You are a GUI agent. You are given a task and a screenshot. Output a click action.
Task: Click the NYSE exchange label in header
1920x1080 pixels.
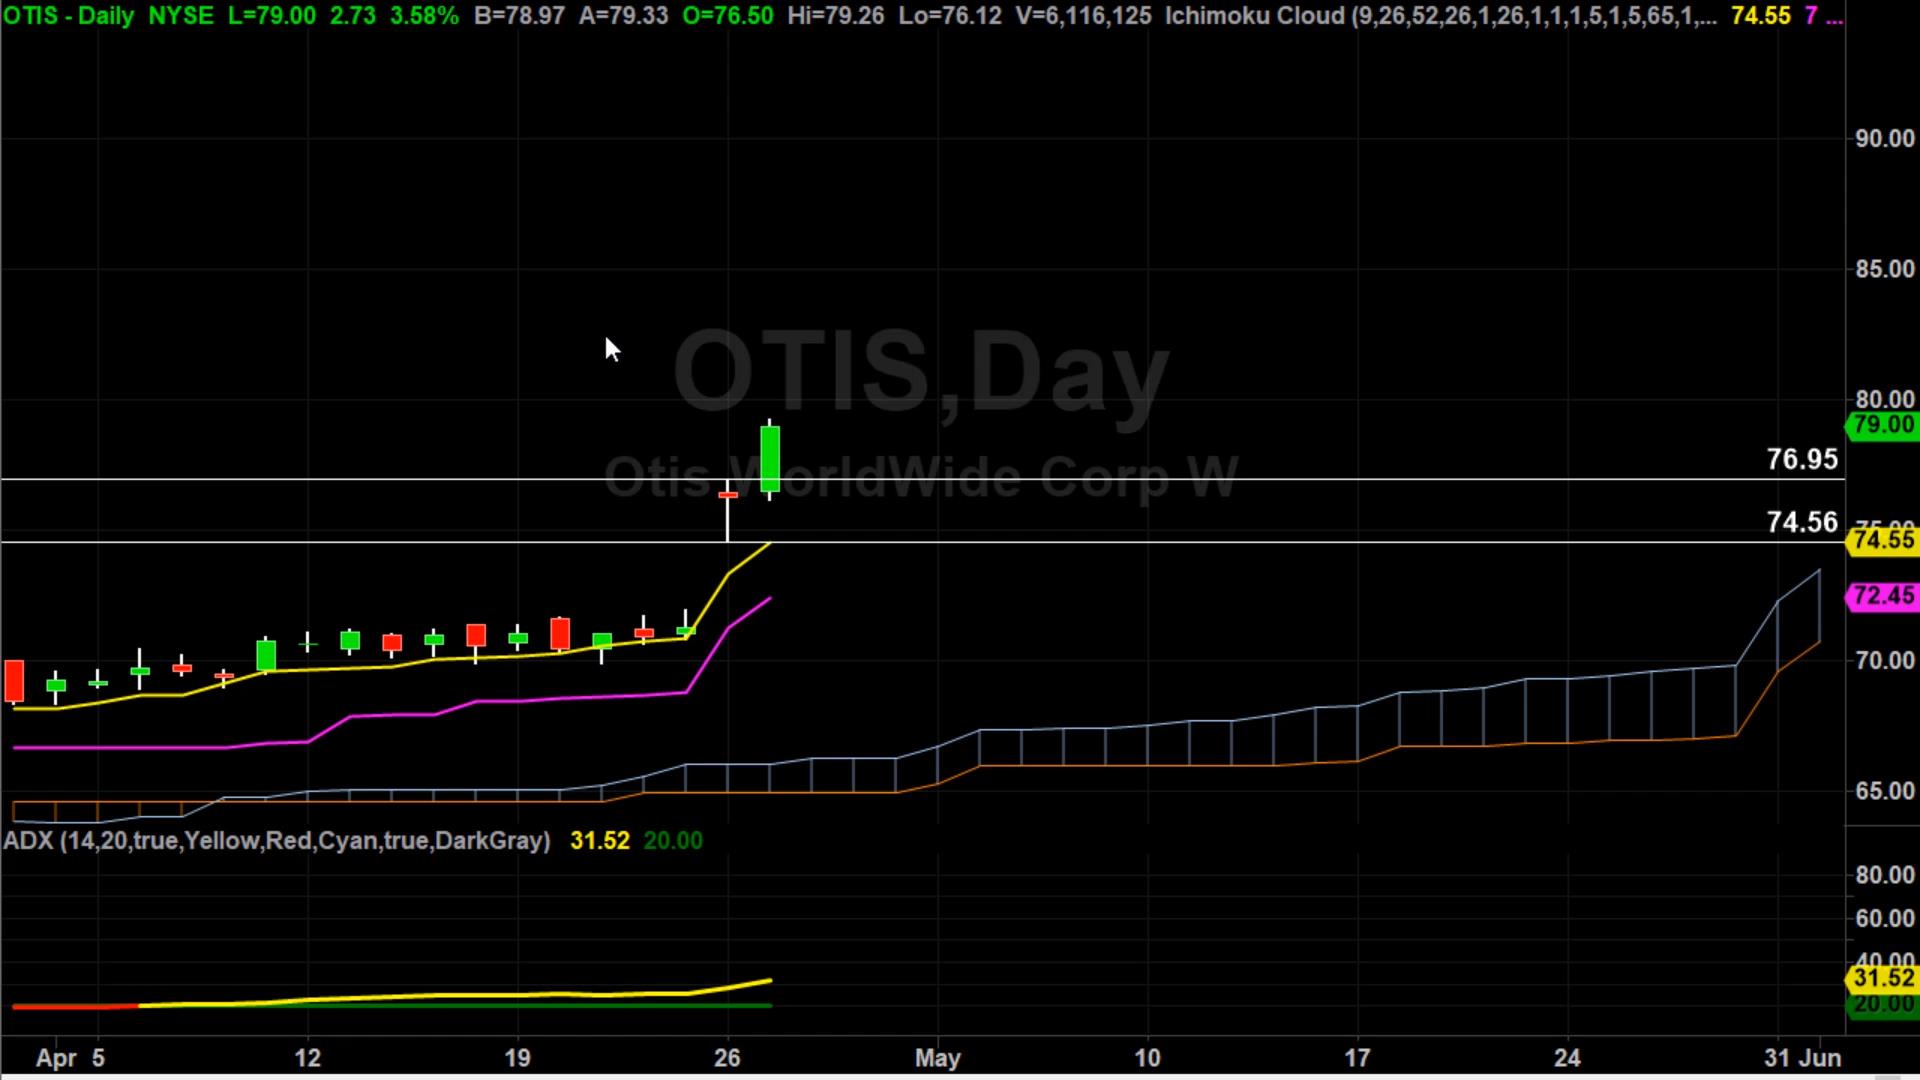click(x=181, y=16)
